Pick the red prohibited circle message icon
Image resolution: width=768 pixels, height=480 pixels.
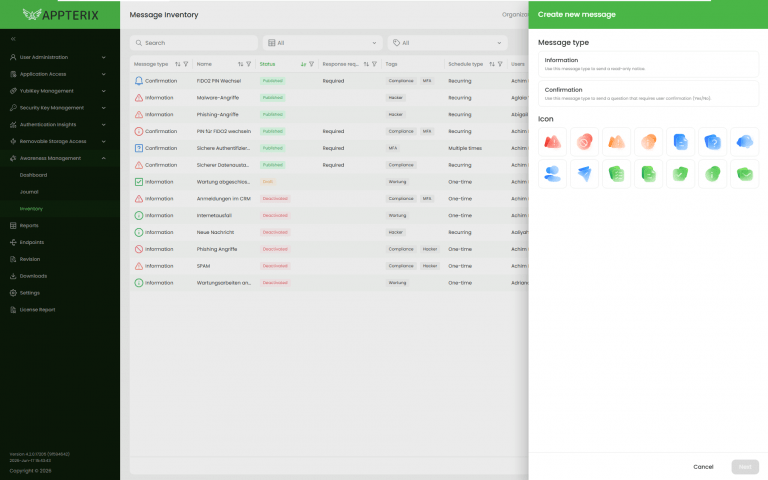coord(584,142)
